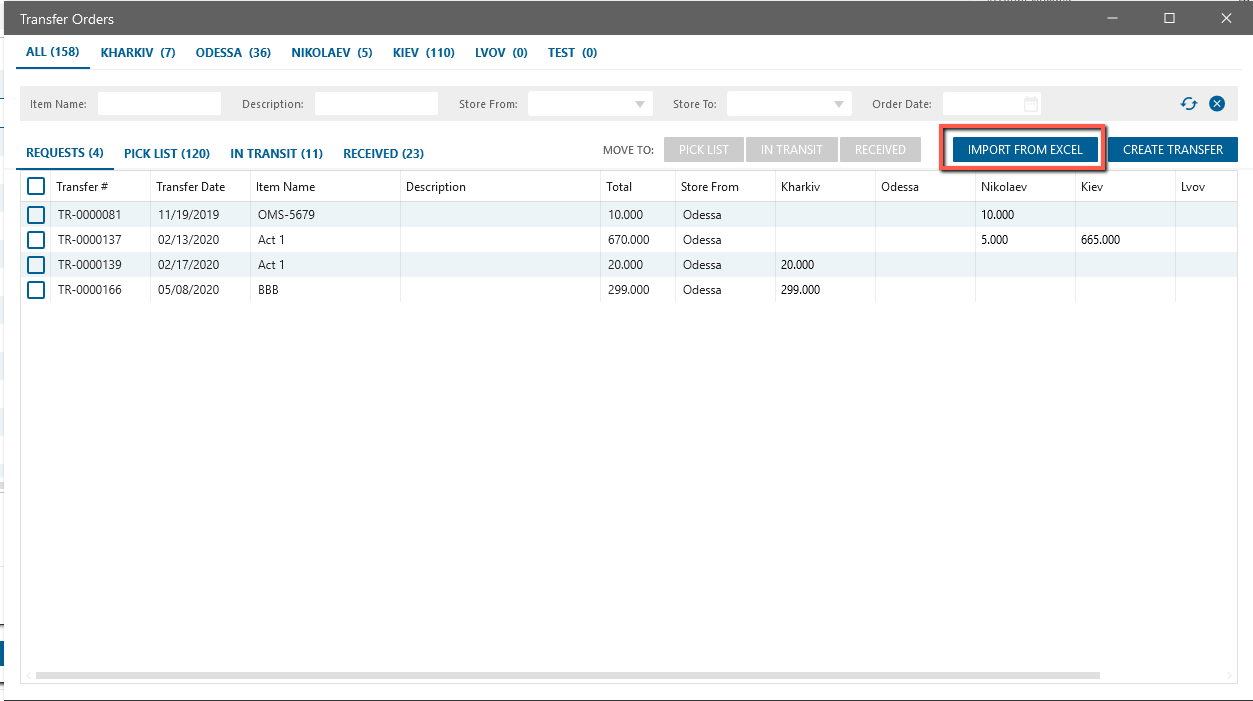
Task: Click the 5.000 Nikolaev quantity cell
Action: 1025,240
